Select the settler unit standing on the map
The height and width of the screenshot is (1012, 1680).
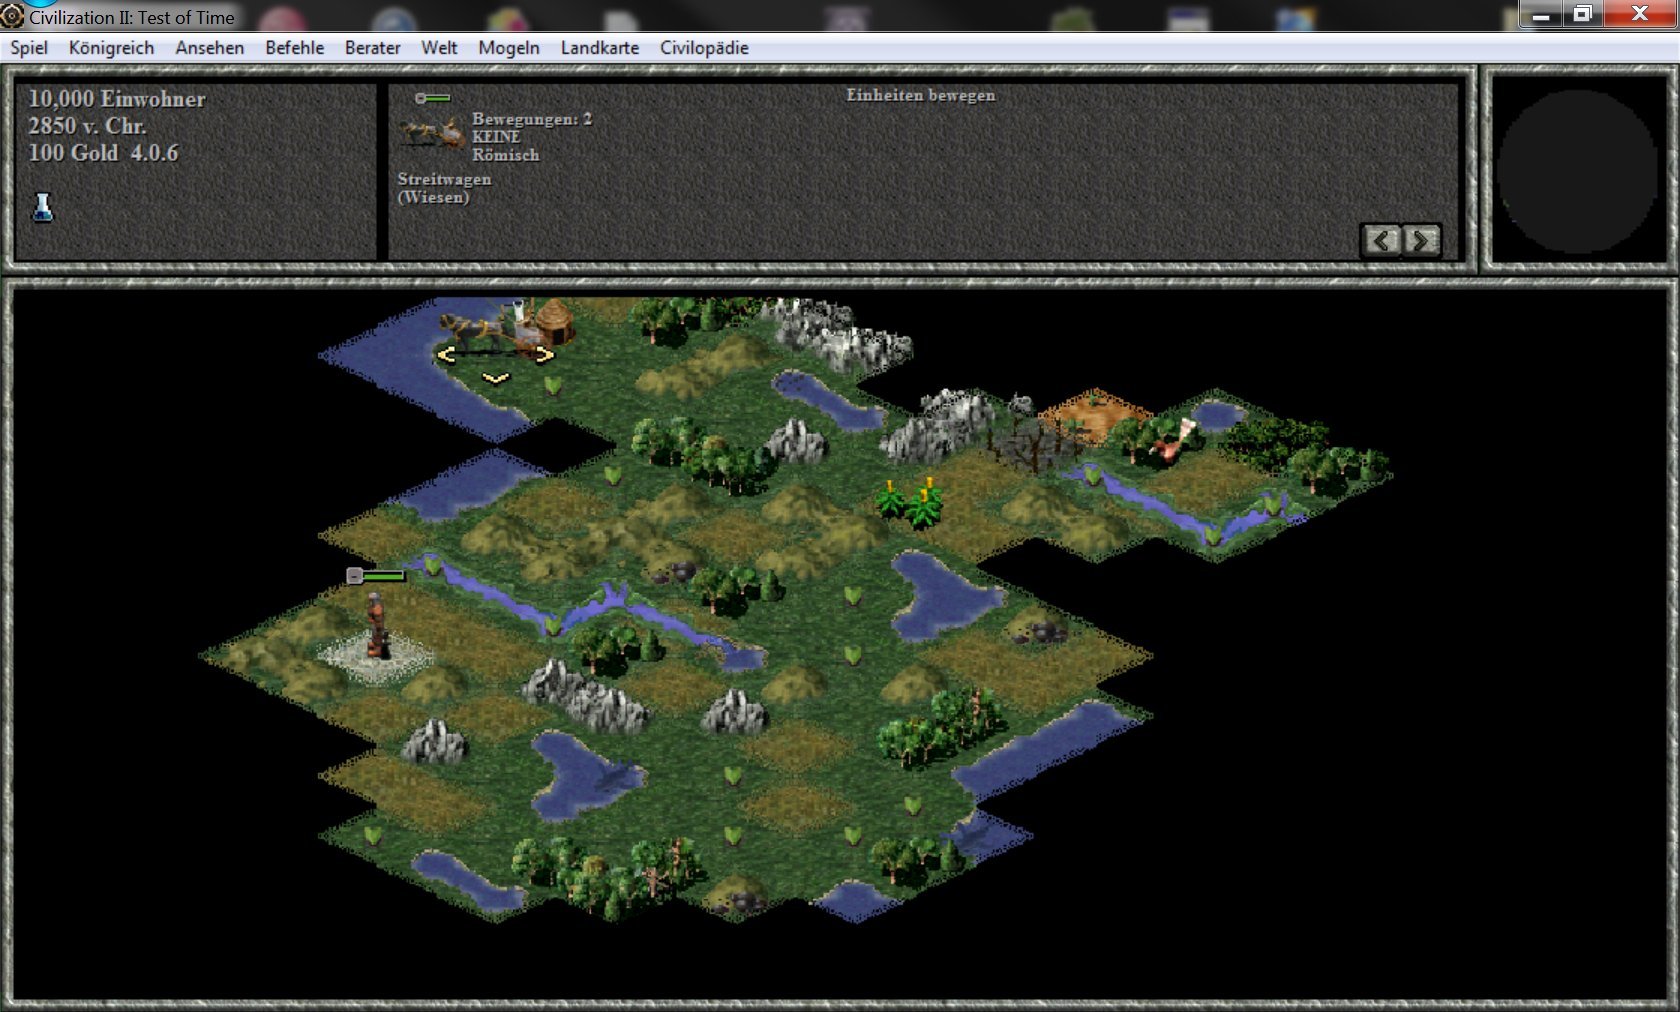(375, 627)
